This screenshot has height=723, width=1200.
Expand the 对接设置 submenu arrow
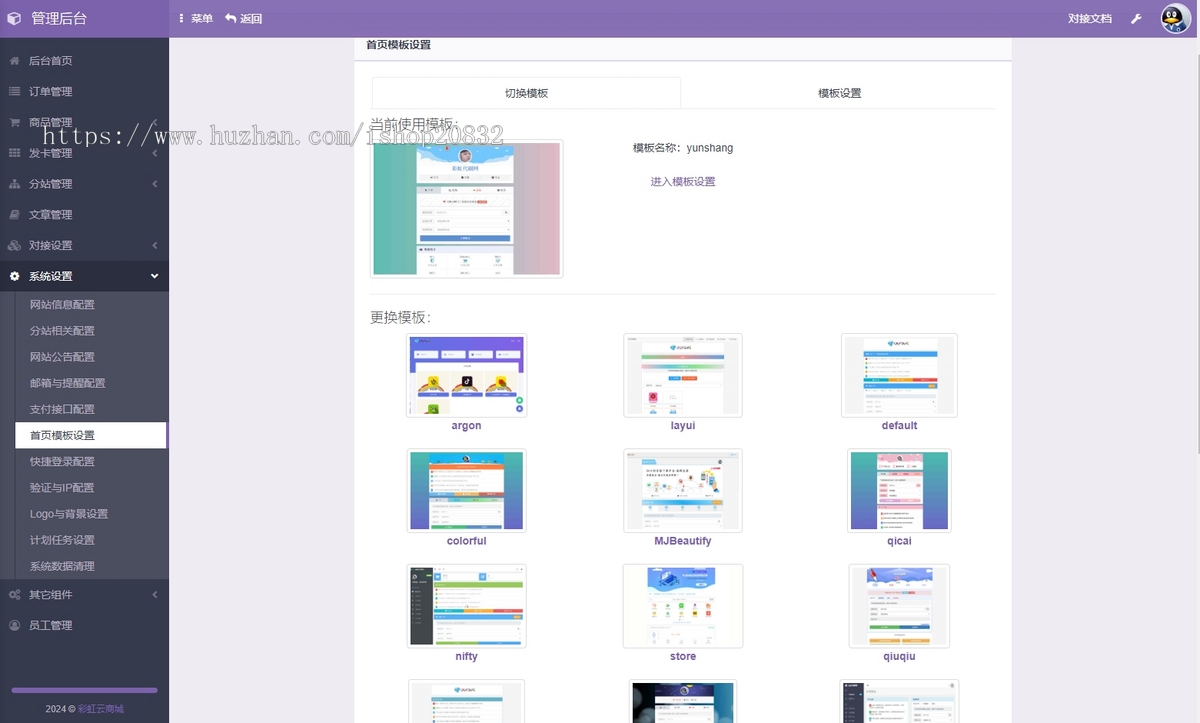[154, 246]
